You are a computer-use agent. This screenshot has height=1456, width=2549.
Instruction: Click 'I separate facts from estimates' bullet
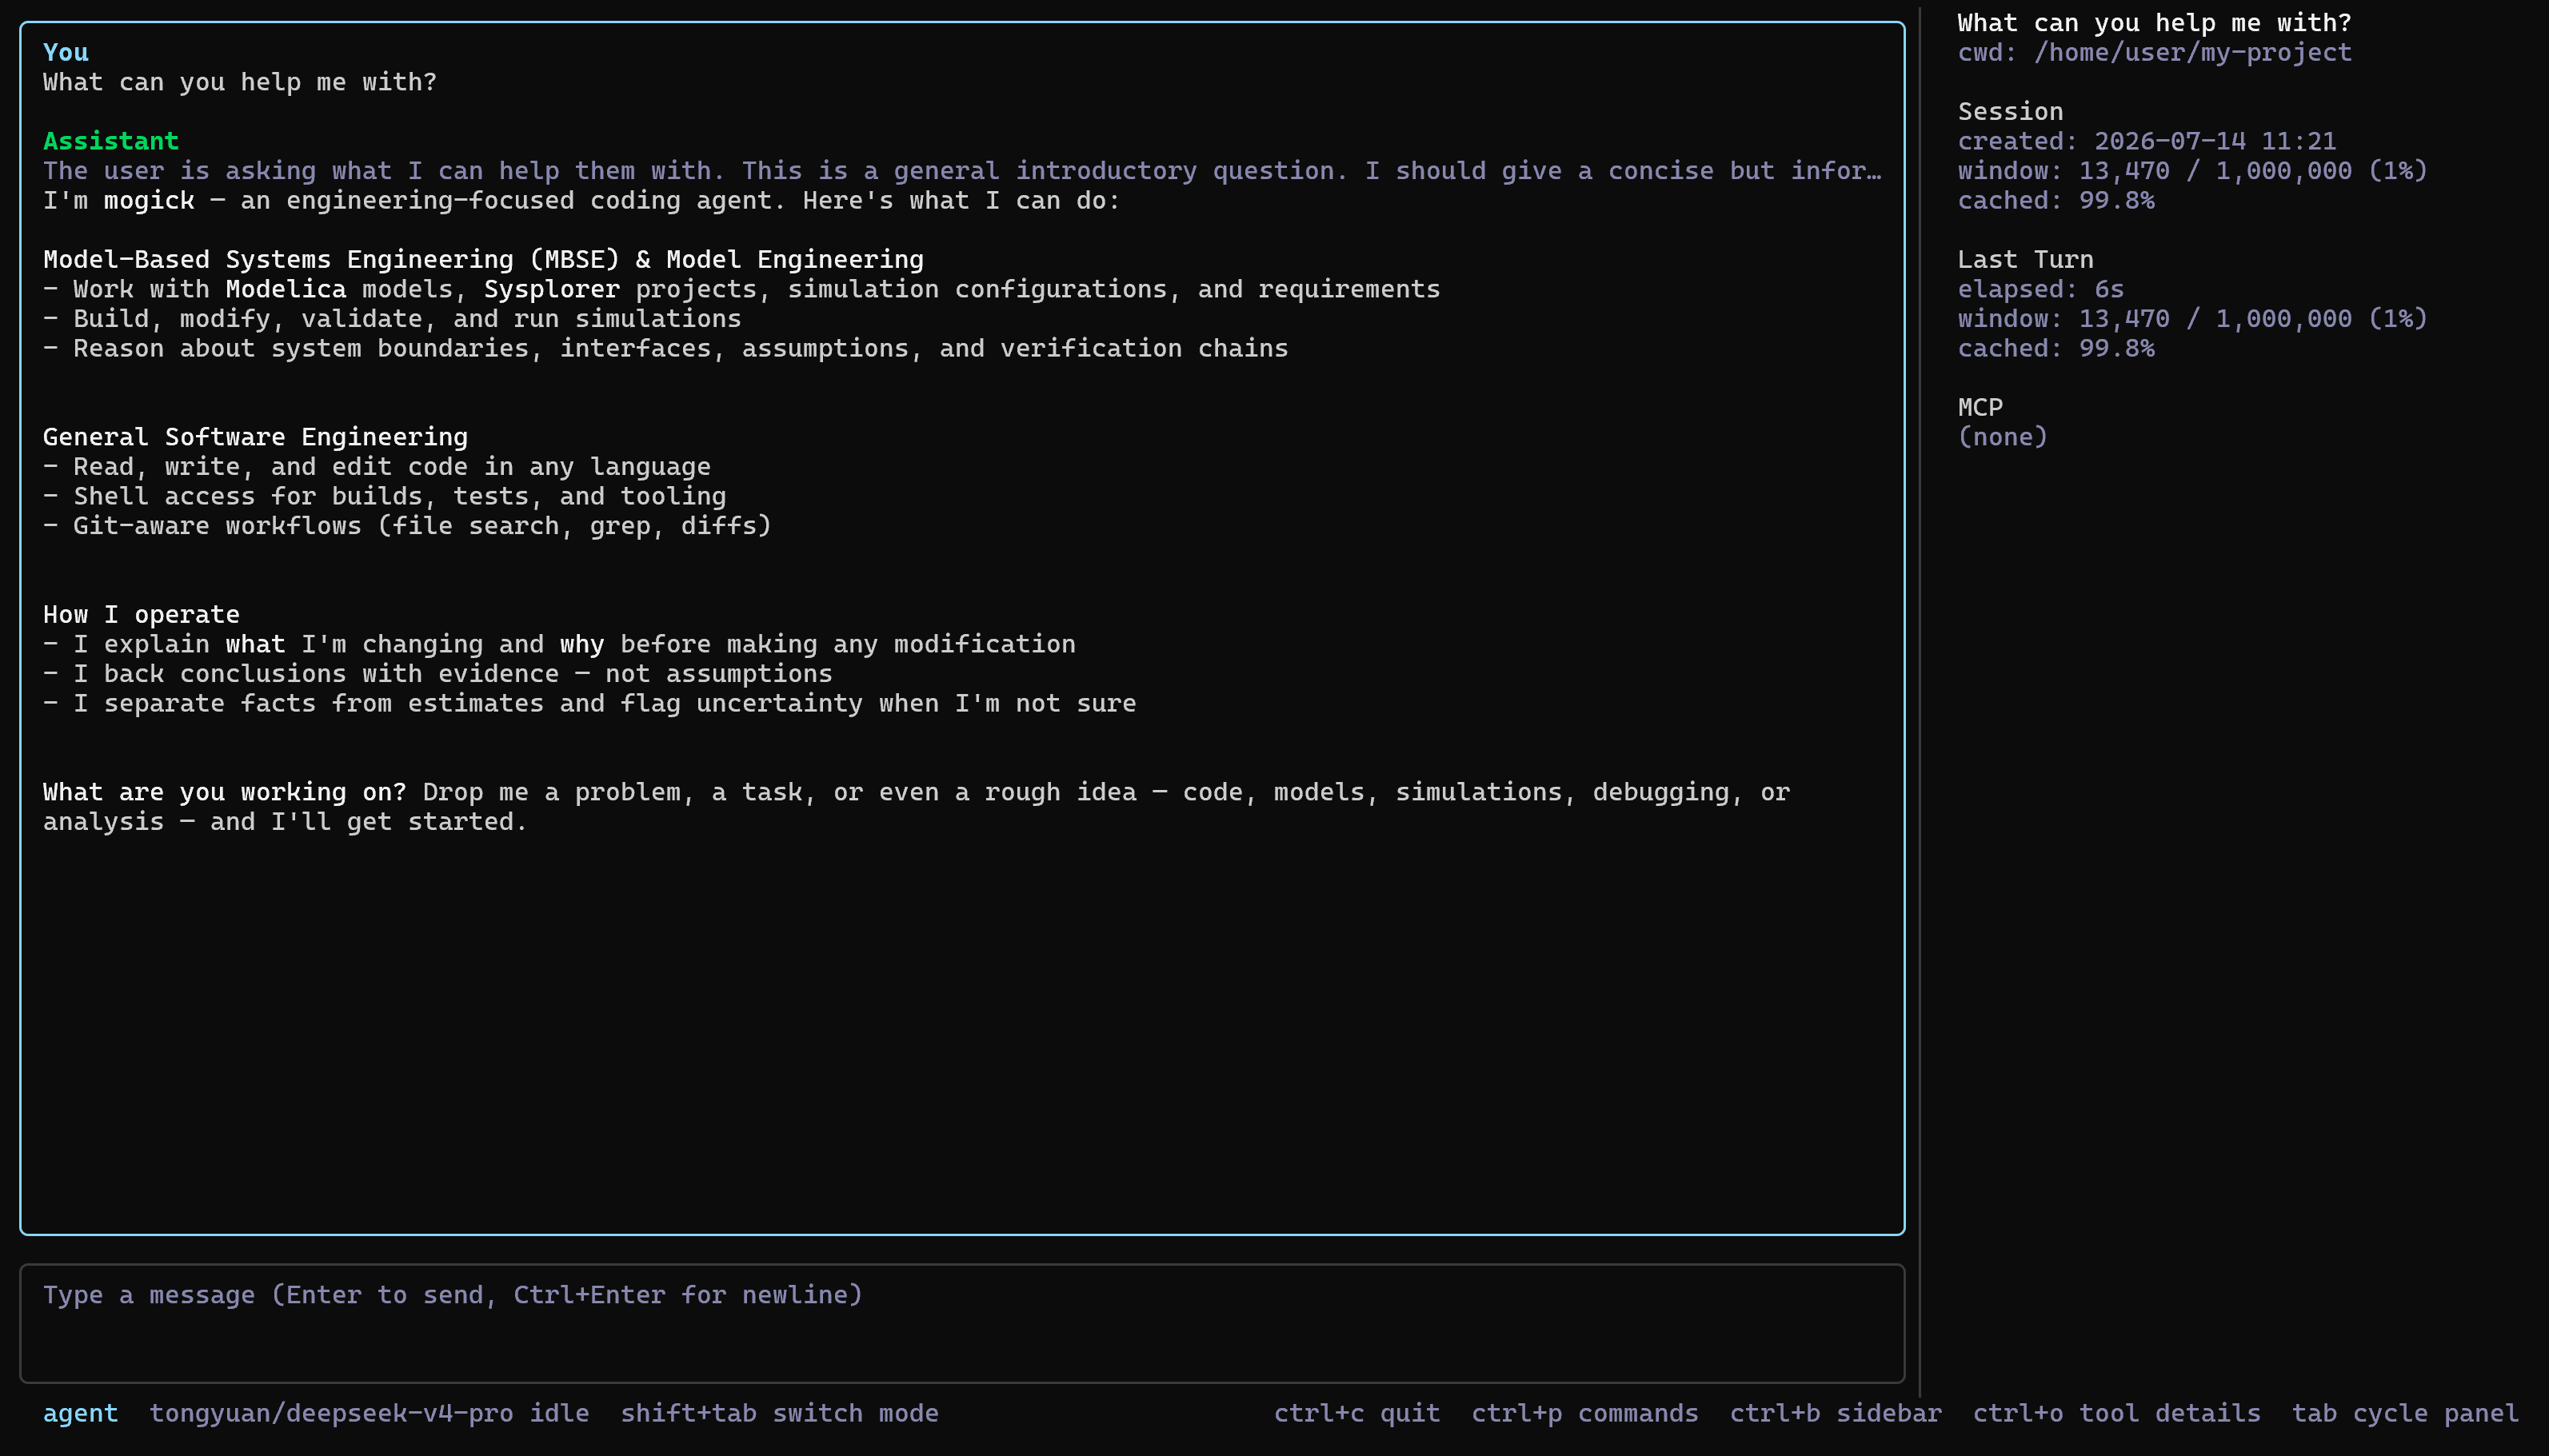(x=589, y=703)
